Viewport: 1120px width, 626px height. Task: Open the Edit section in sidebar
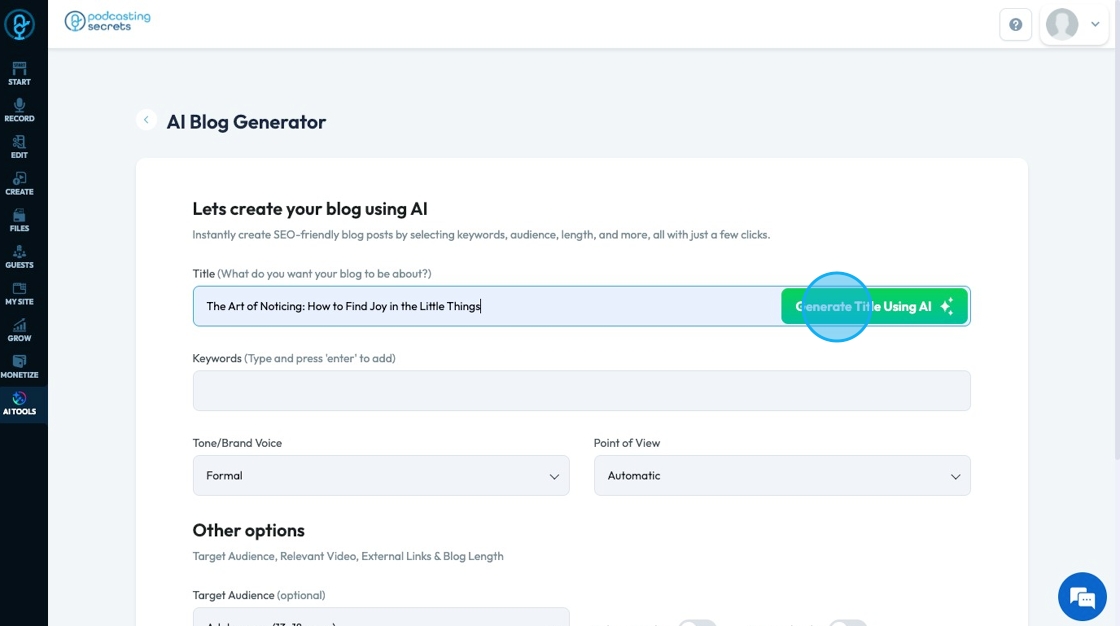point(19,147)
